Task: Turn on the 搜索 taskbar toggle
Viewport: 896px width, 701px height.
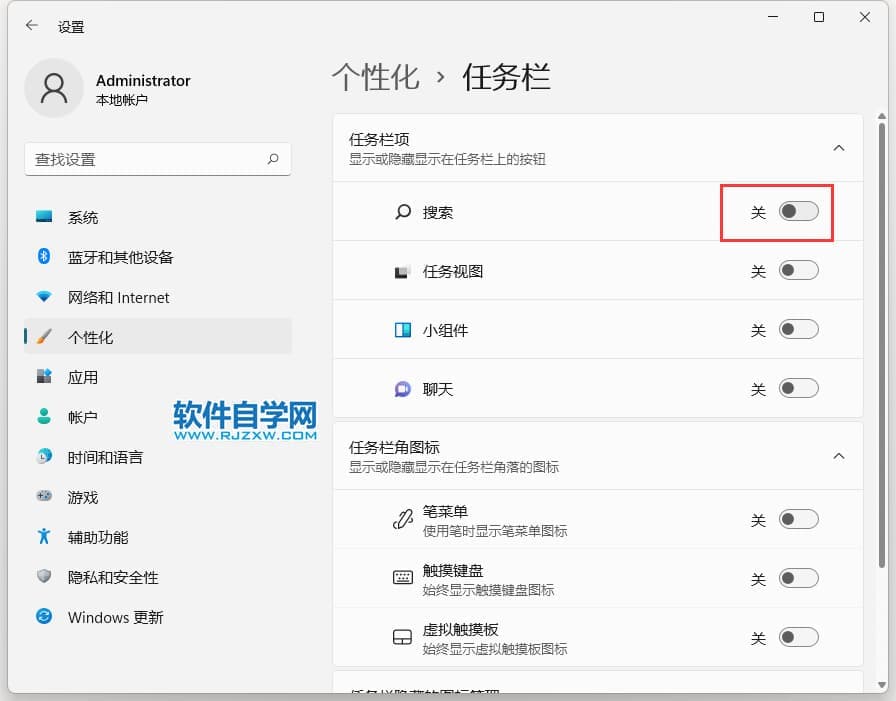Action: click(x=798, y=212)
